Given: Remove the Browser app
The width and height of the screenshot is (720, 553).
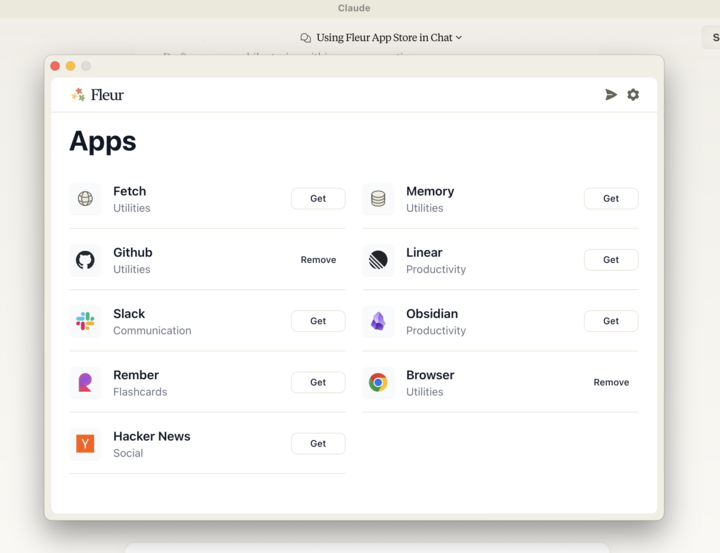Looking at the screenshot, I should coord(611,382).
